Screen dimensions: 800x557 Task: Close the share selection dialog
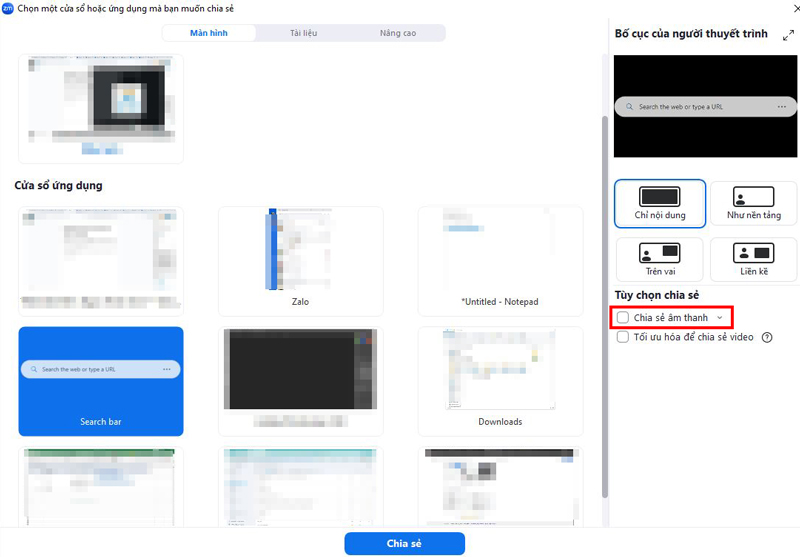tap(791, 7)
